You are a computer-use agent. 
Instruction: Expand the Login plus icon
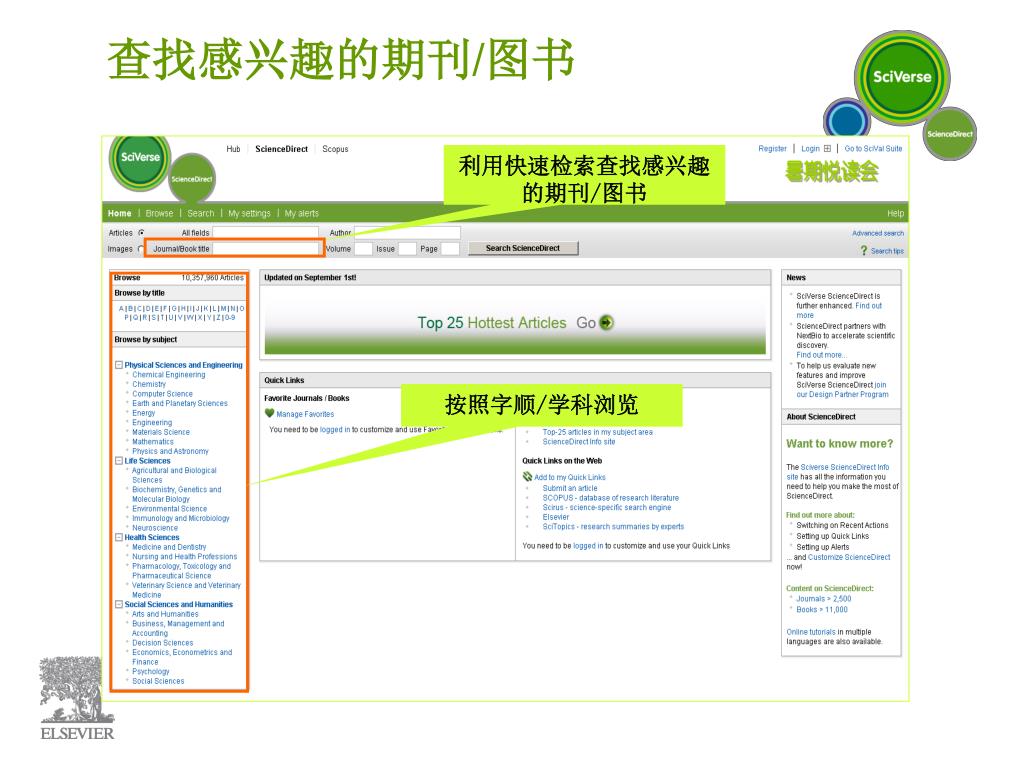pos(827,148)
